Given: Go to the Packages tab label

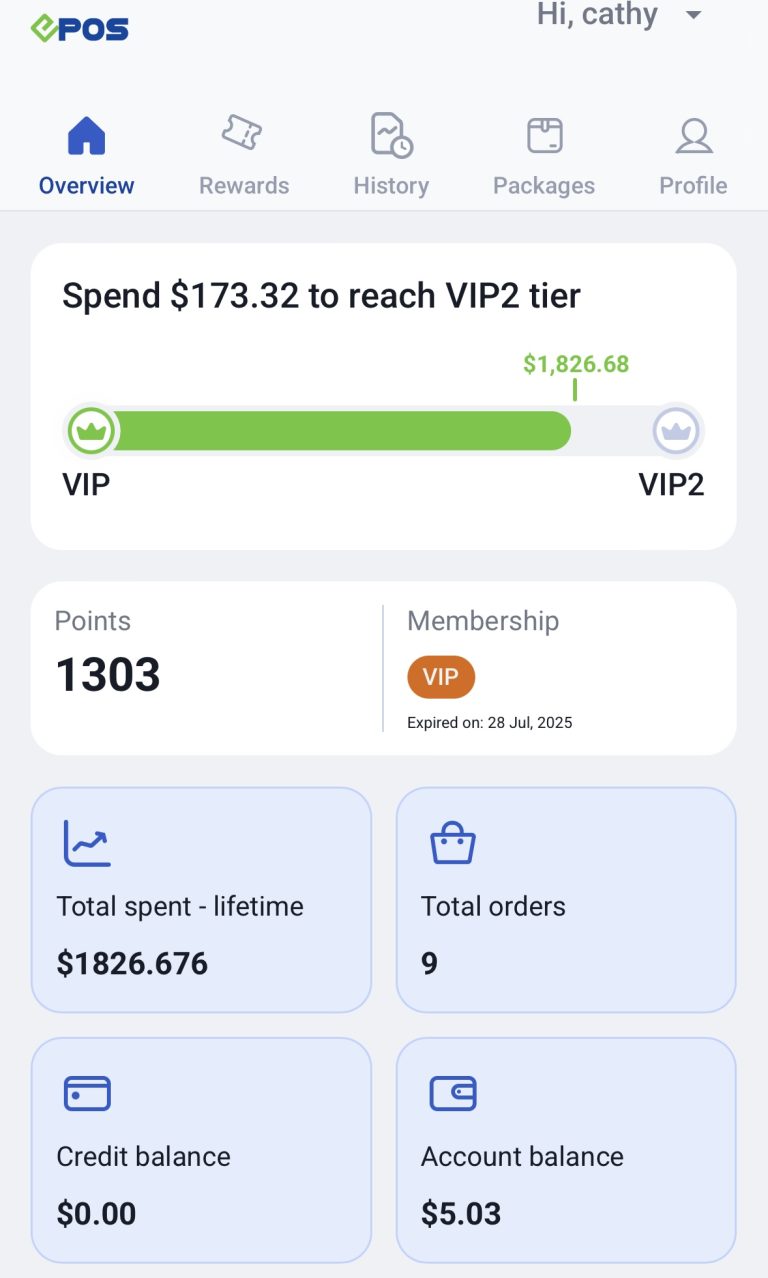Looking at the screenshot, I should [x=544, y=186].
